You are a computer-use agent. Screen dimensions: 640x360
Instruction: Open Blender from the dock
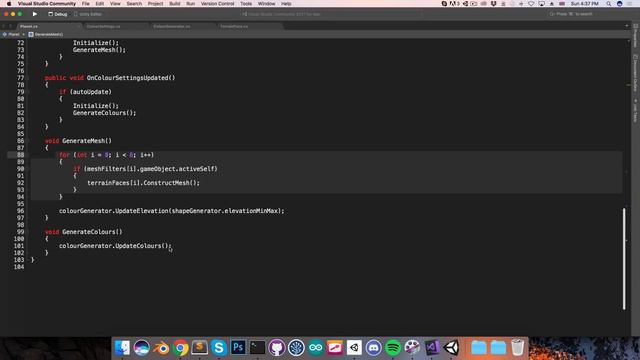pos(161,348)
